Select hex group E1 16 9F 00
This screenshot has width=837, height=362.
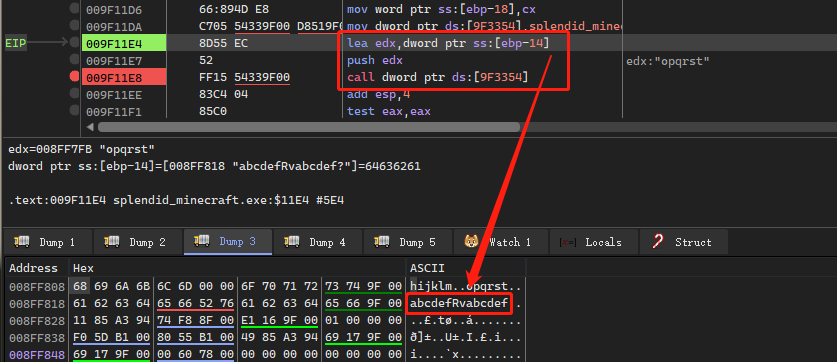coord(279,321)
